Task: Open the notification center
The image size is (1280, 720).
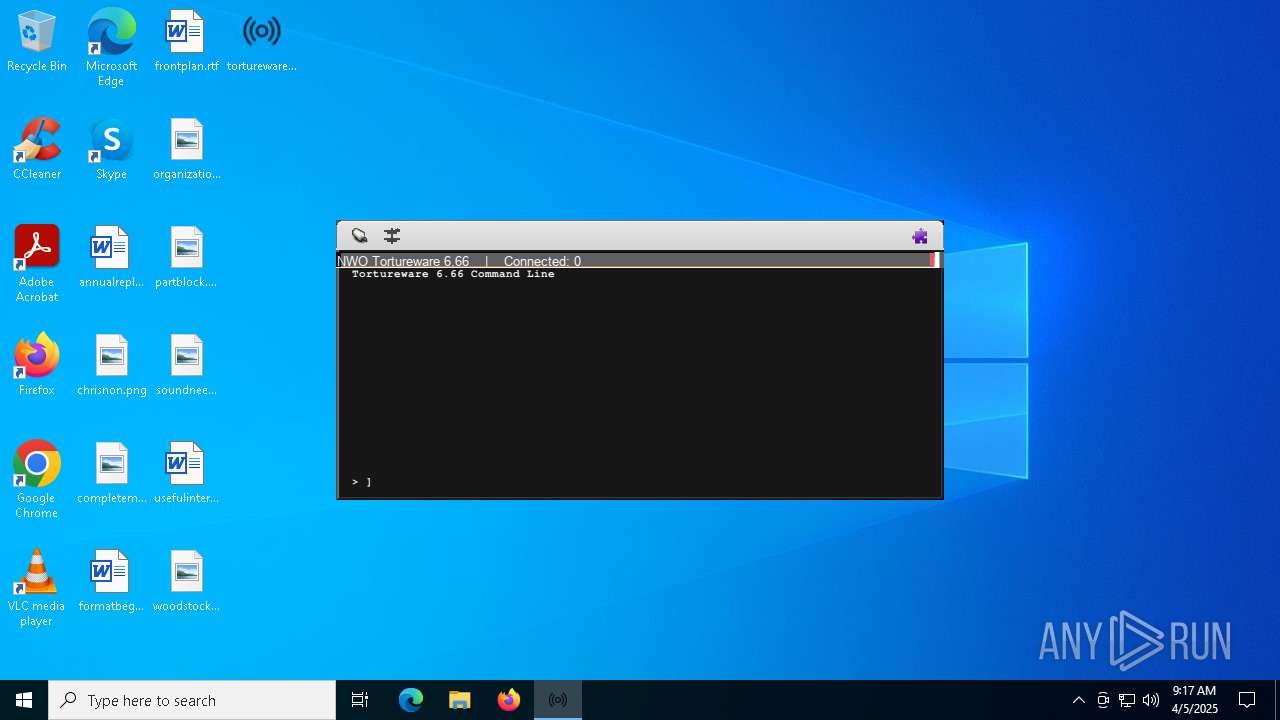Action: pos(1247,700)
